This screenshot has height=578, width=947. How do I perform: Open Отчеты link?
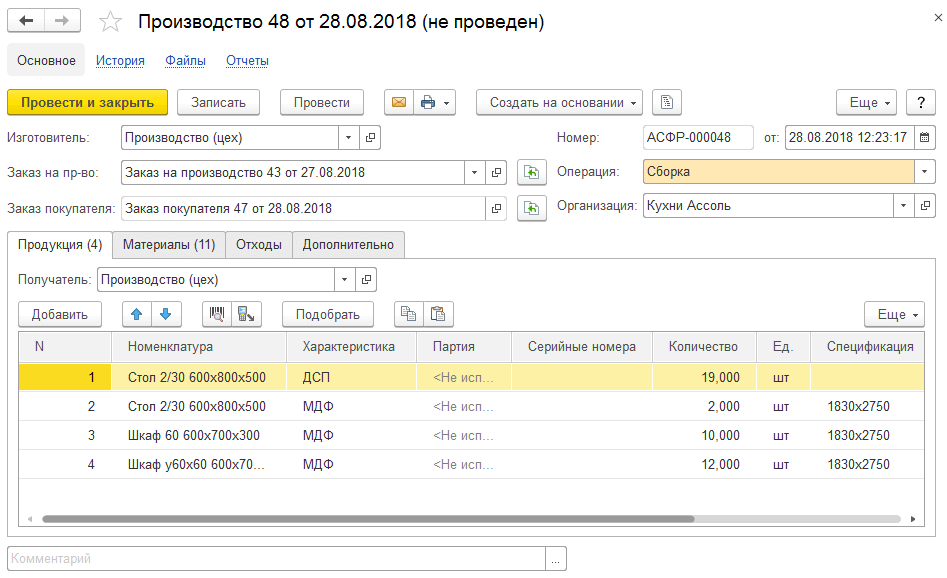[x=247, y=61]
